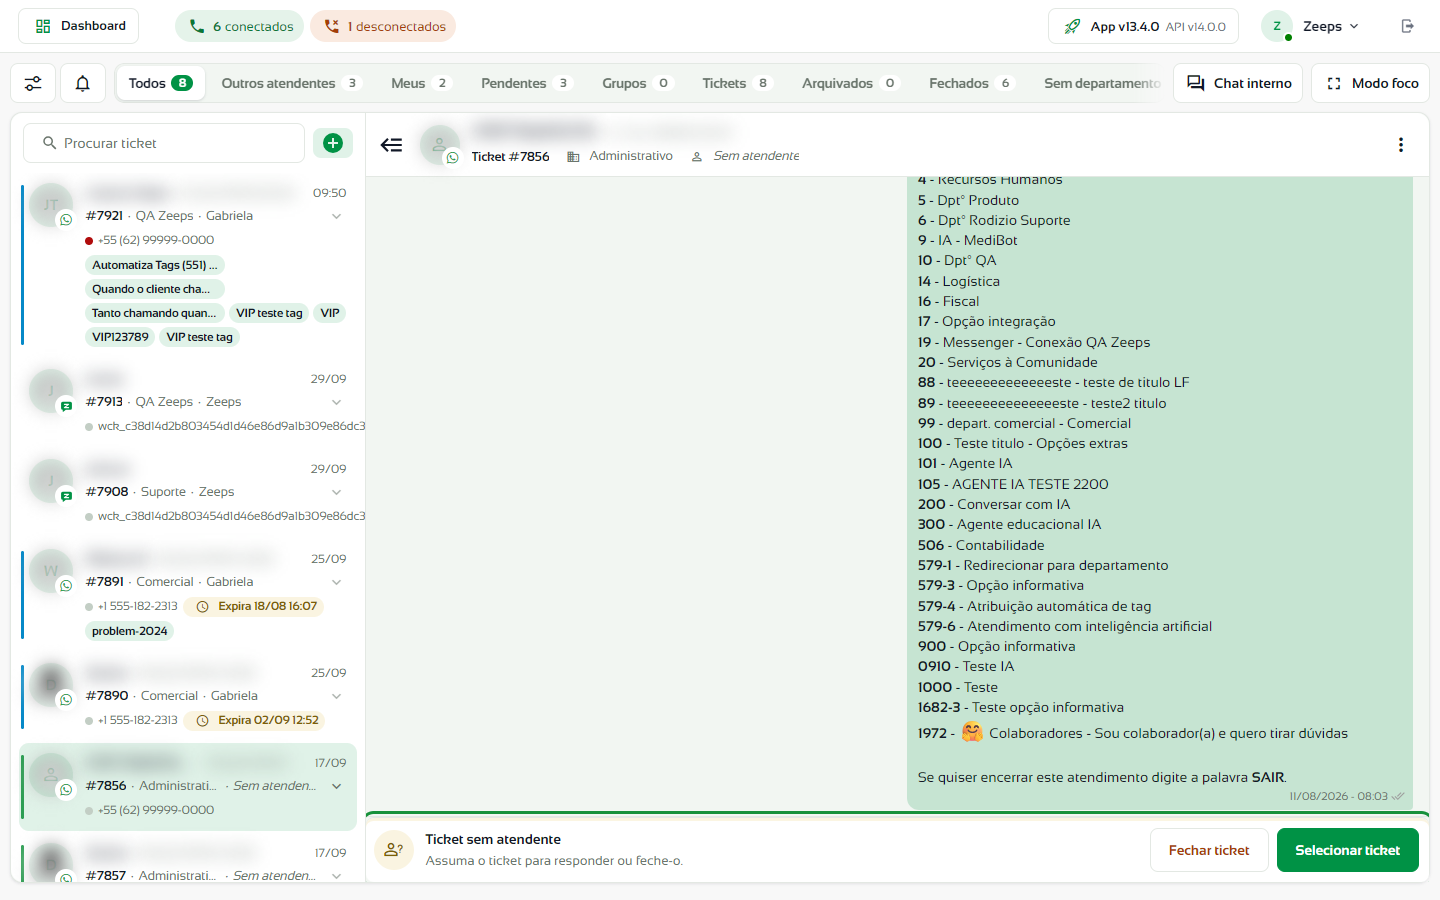Open the three-dot ticket options menu
The image size is (1440, 900).
[x=1401, y=145]
